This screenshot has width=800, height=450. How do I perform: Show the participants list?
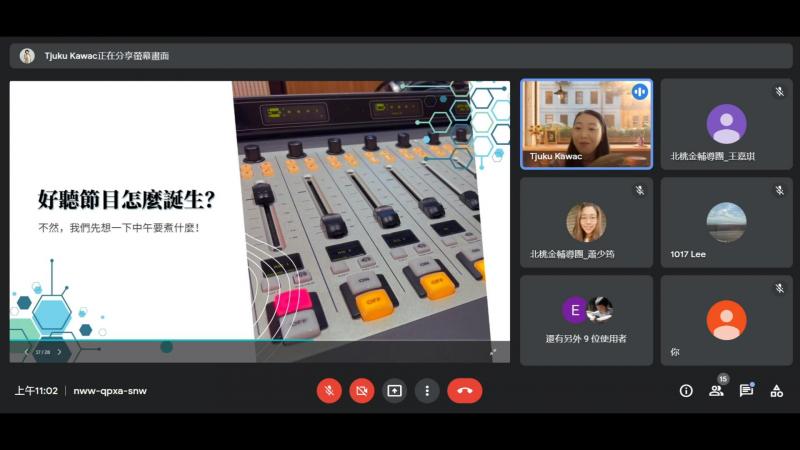point(716,391)
